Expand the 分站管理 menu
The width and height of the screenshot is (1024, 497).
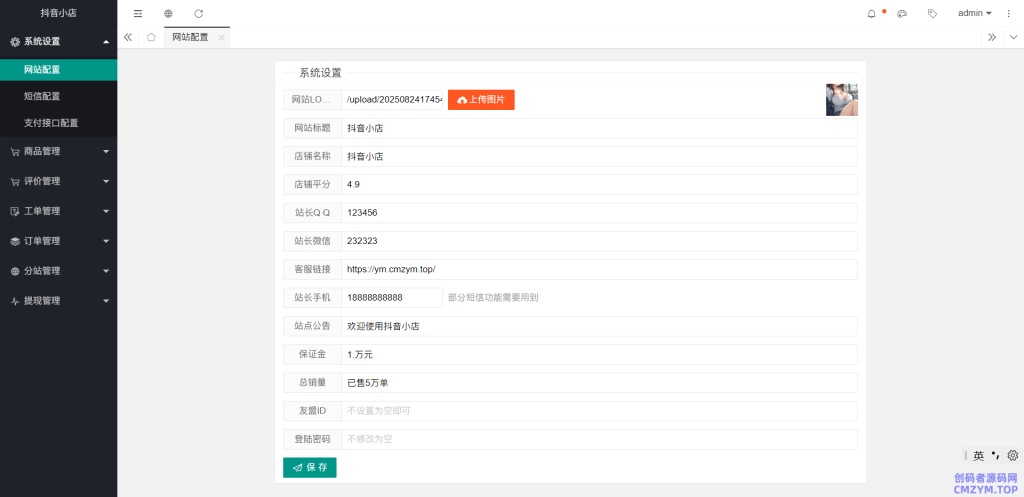59,271
